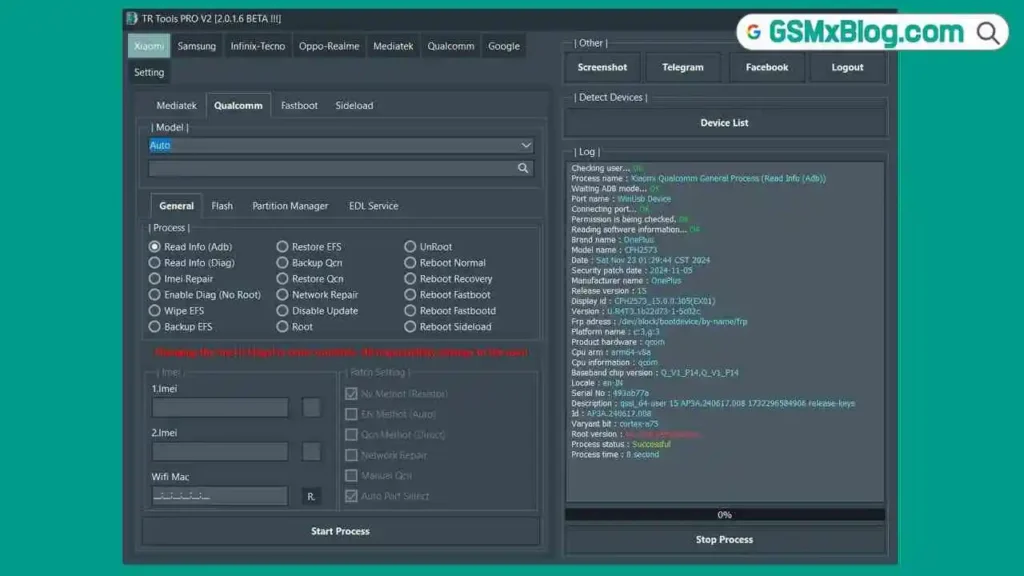Toggle the Network Repair patch checkbox

click(351, 455)
